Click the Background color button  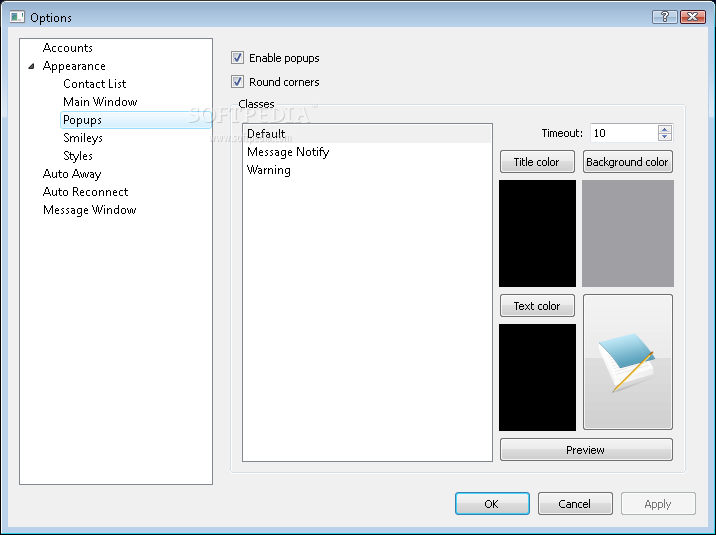click(627, 162)
